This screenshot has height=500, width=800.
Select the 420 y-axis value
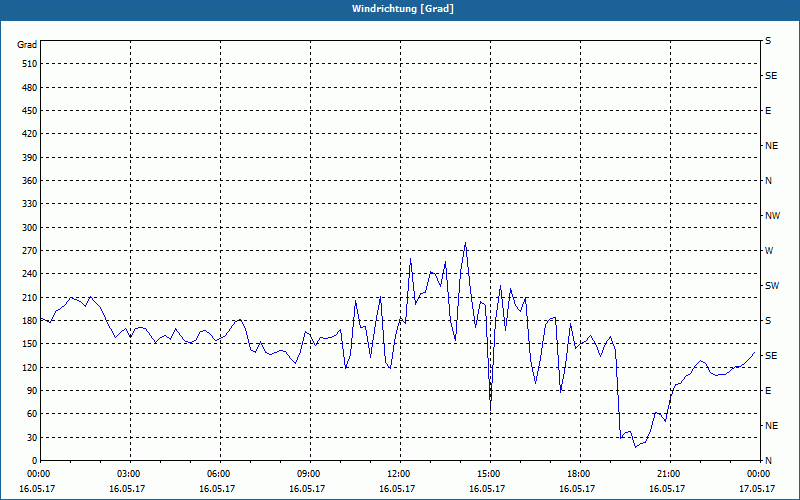click(x=29, y=134)
